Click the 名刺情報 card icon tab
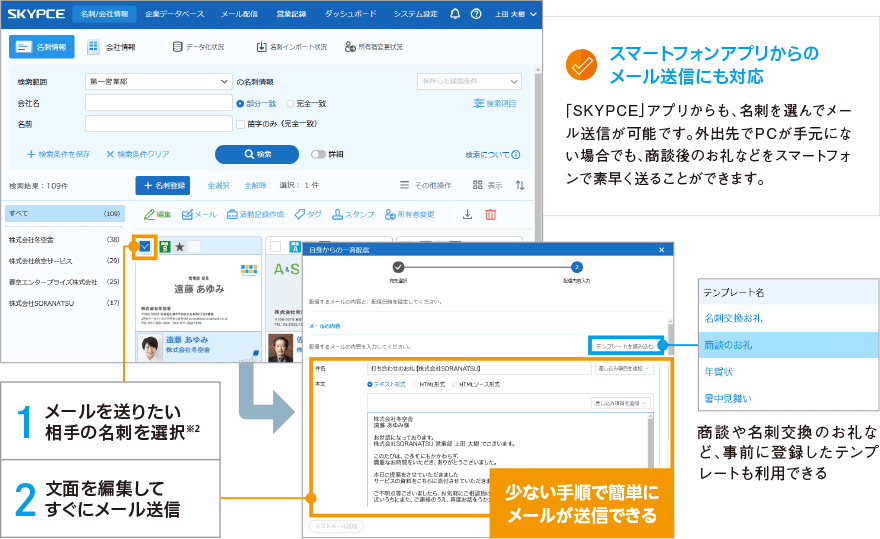Screen dimensions: 880x539 42,47
